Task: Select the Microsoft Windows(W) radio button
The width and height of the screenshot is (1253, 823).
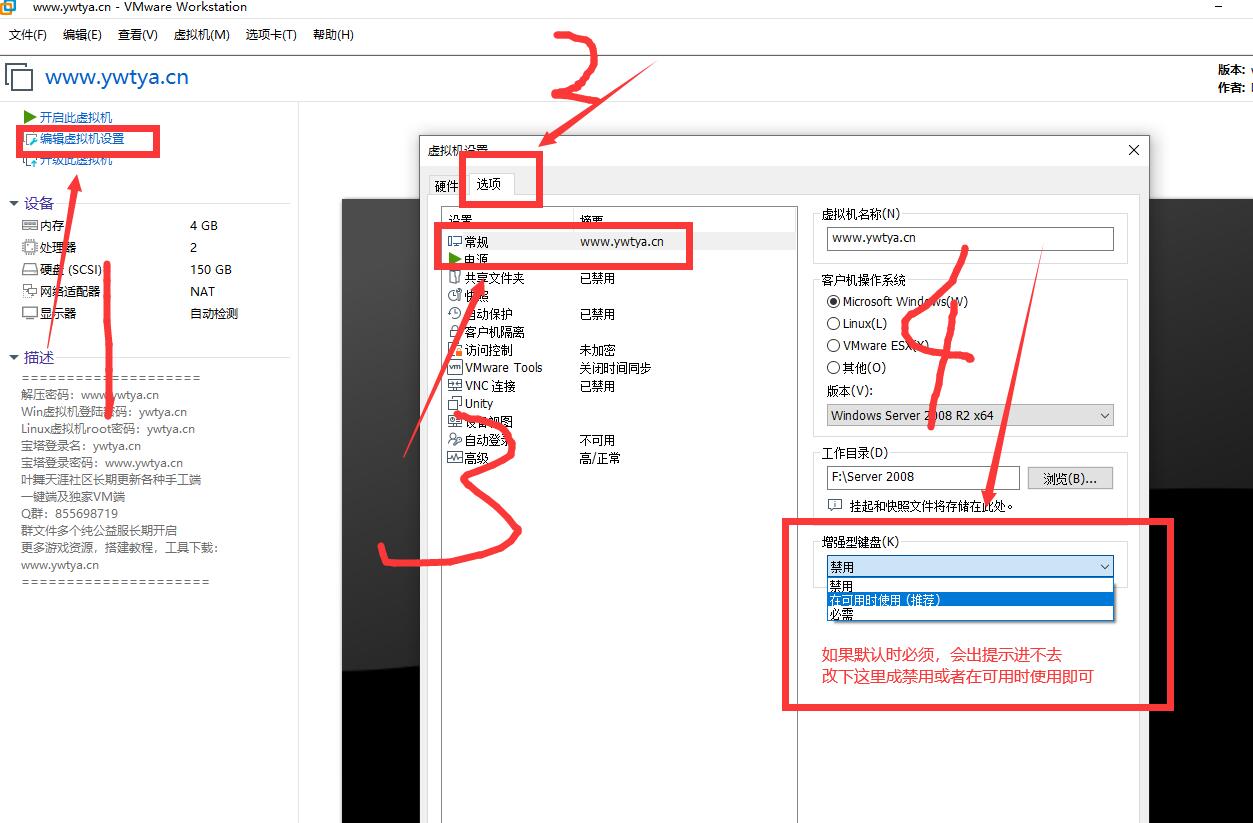Action: click(x=833, y=301)
